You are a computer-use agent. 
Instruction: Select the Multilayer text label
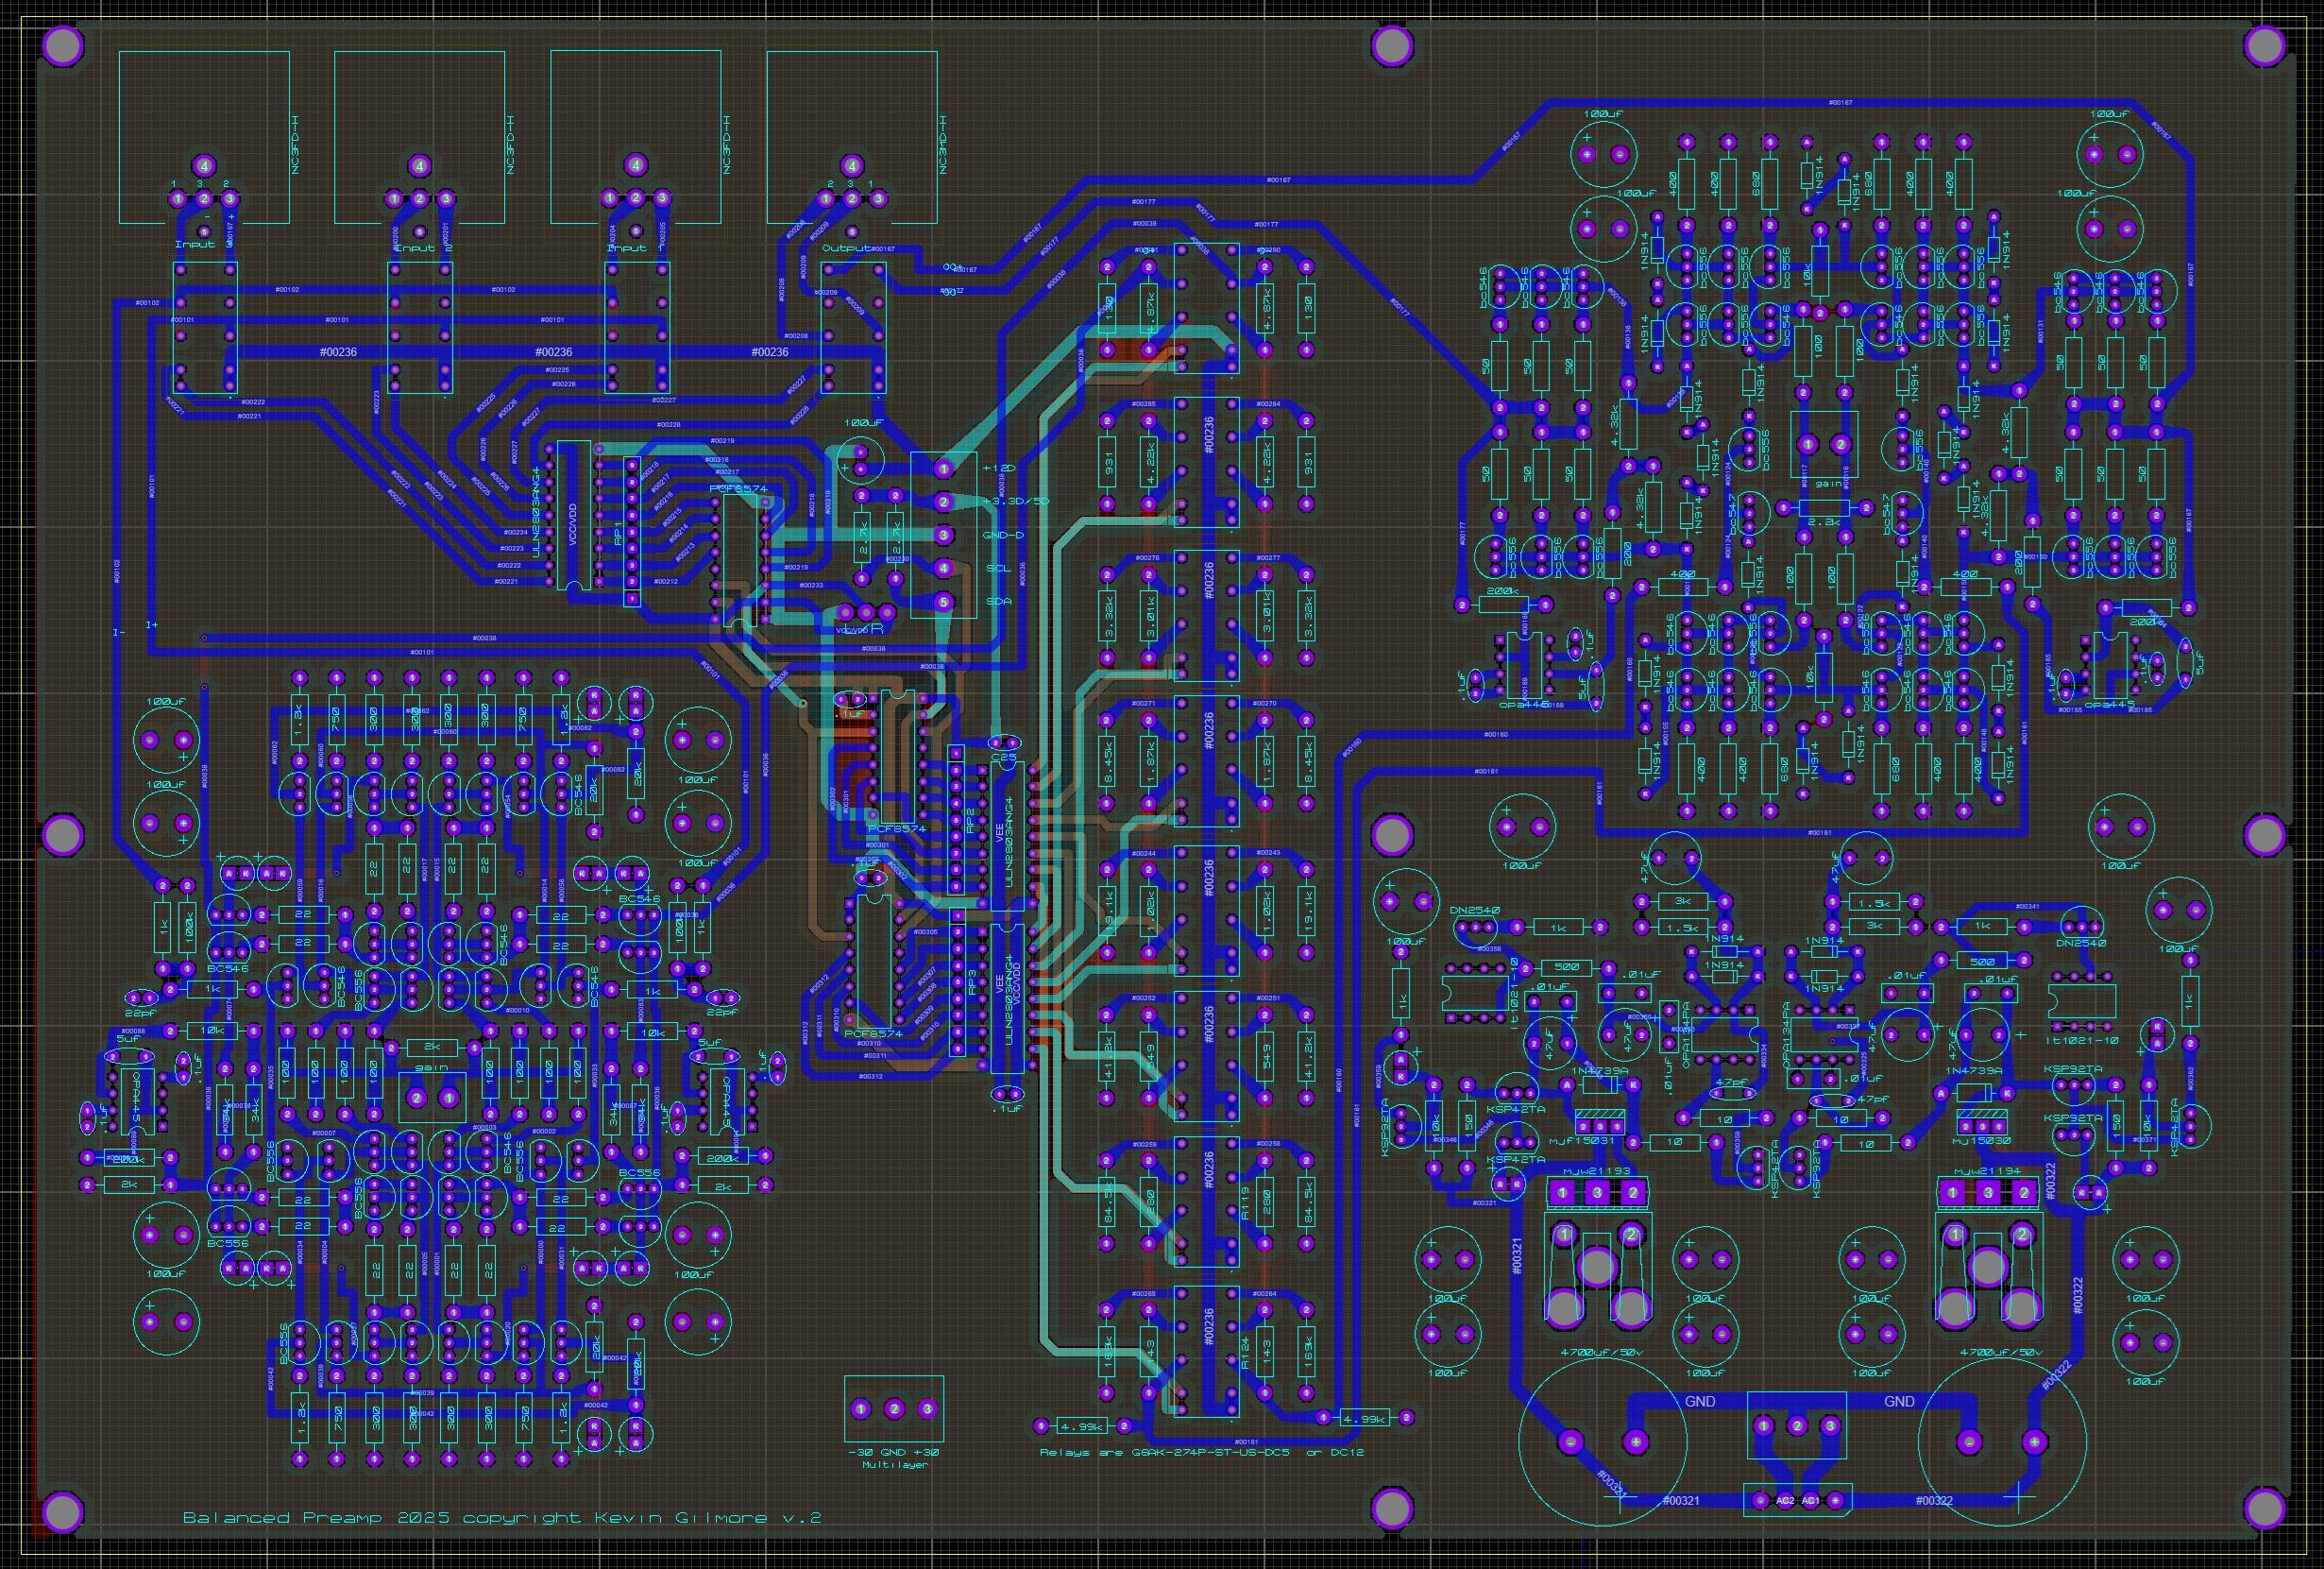point(894,1465)
